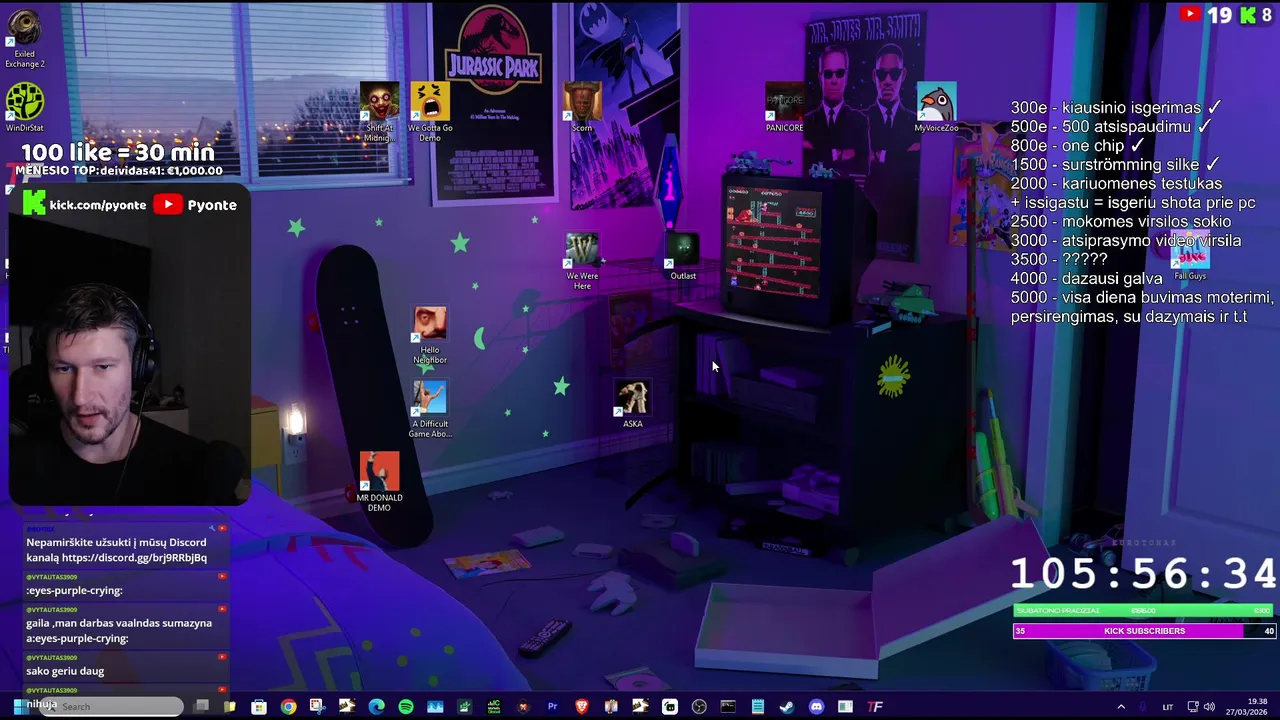
Task: Open File Explorer from the taskbar
Action: coord(229,707)
